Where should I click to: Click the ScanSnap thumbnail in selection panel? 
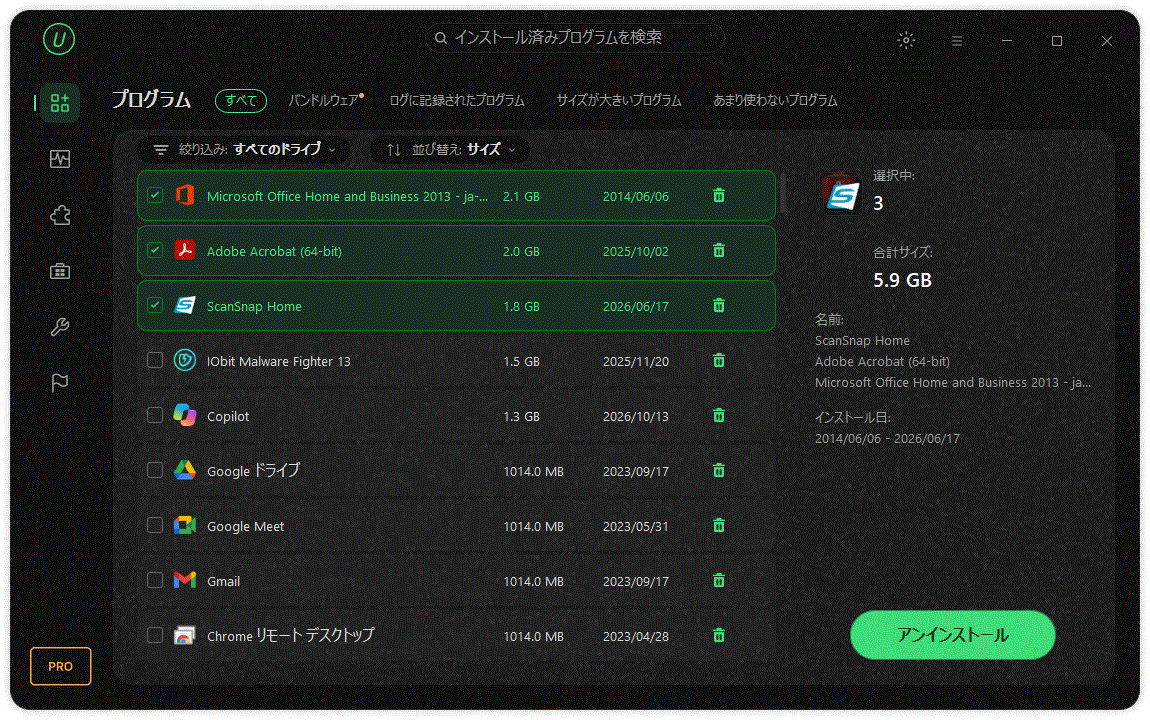coord(841,193)
